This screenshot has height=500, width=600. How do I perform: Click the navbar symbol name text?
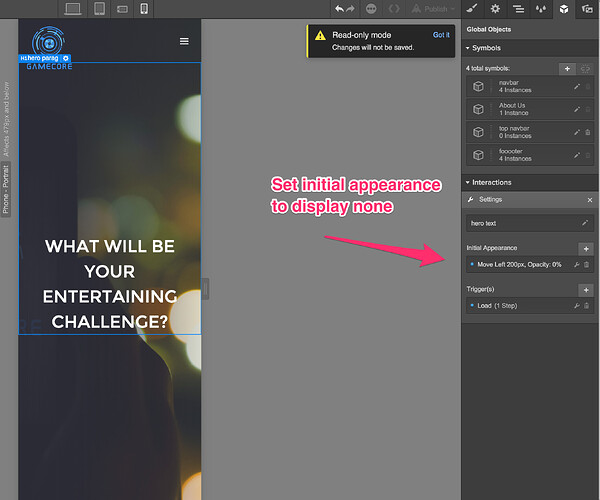tap(509, 83)
